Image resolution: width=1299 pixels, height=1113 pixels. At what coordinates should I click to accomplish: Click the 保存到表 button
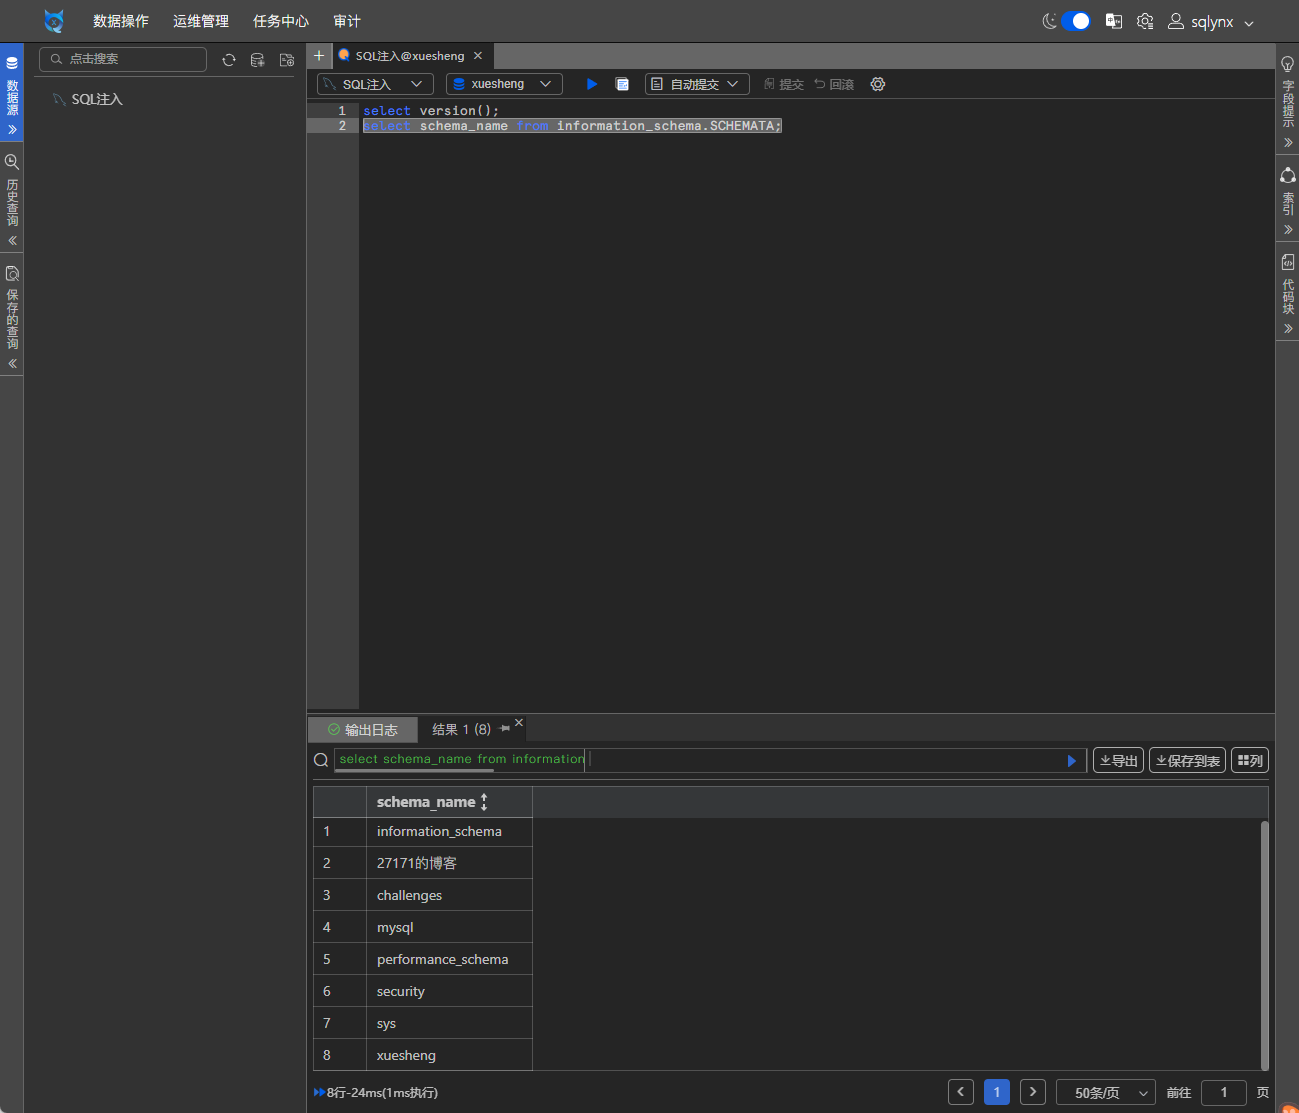[1187, 761]
